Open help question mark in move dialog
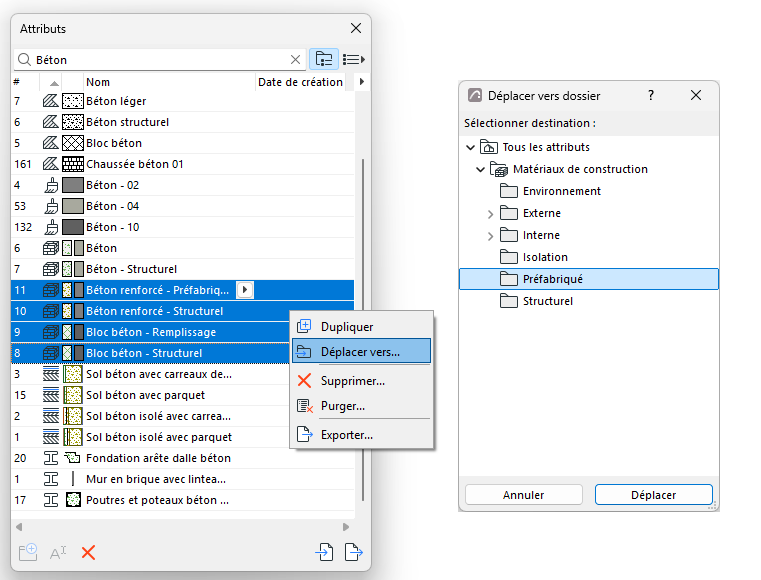The height and width of the screenshot is (580, 761). 651,95
